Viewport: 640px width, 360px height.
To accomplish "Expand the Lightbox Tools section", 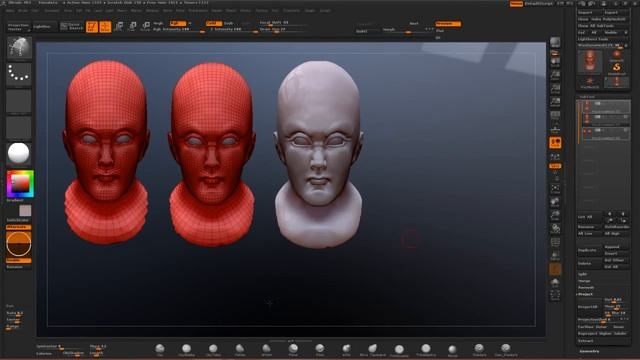I will (593, 39).
